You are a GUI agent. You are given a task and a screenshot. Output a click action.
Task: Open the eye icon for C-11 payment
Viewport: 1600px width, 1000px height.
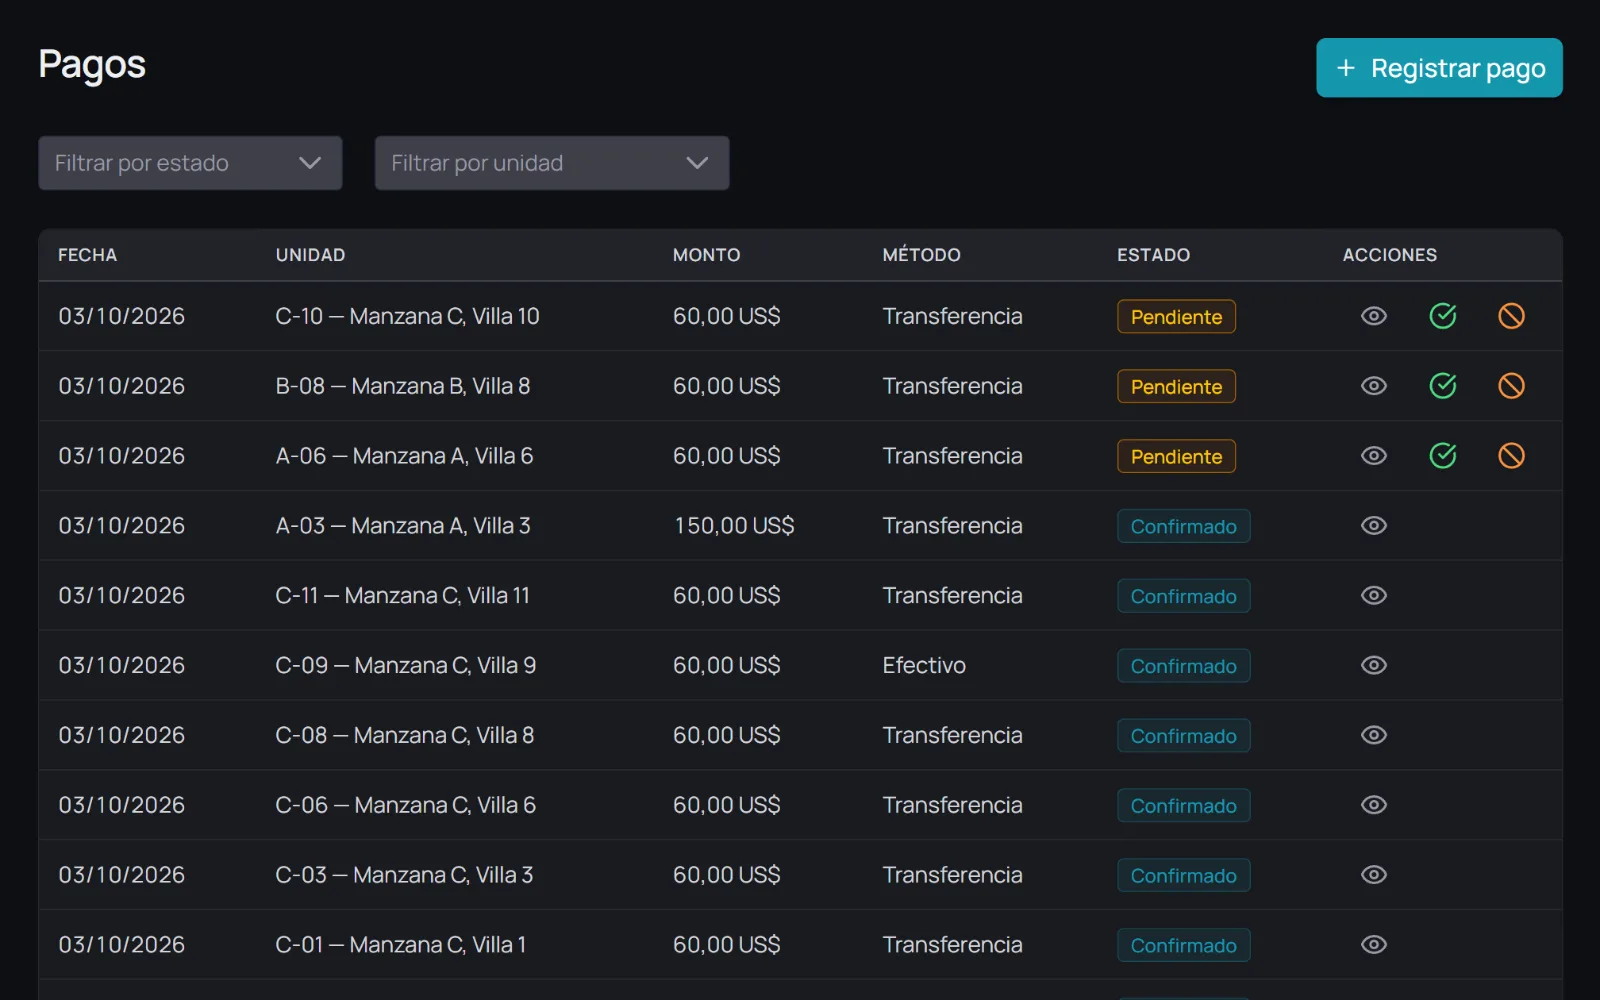(x=1374, y=596)
